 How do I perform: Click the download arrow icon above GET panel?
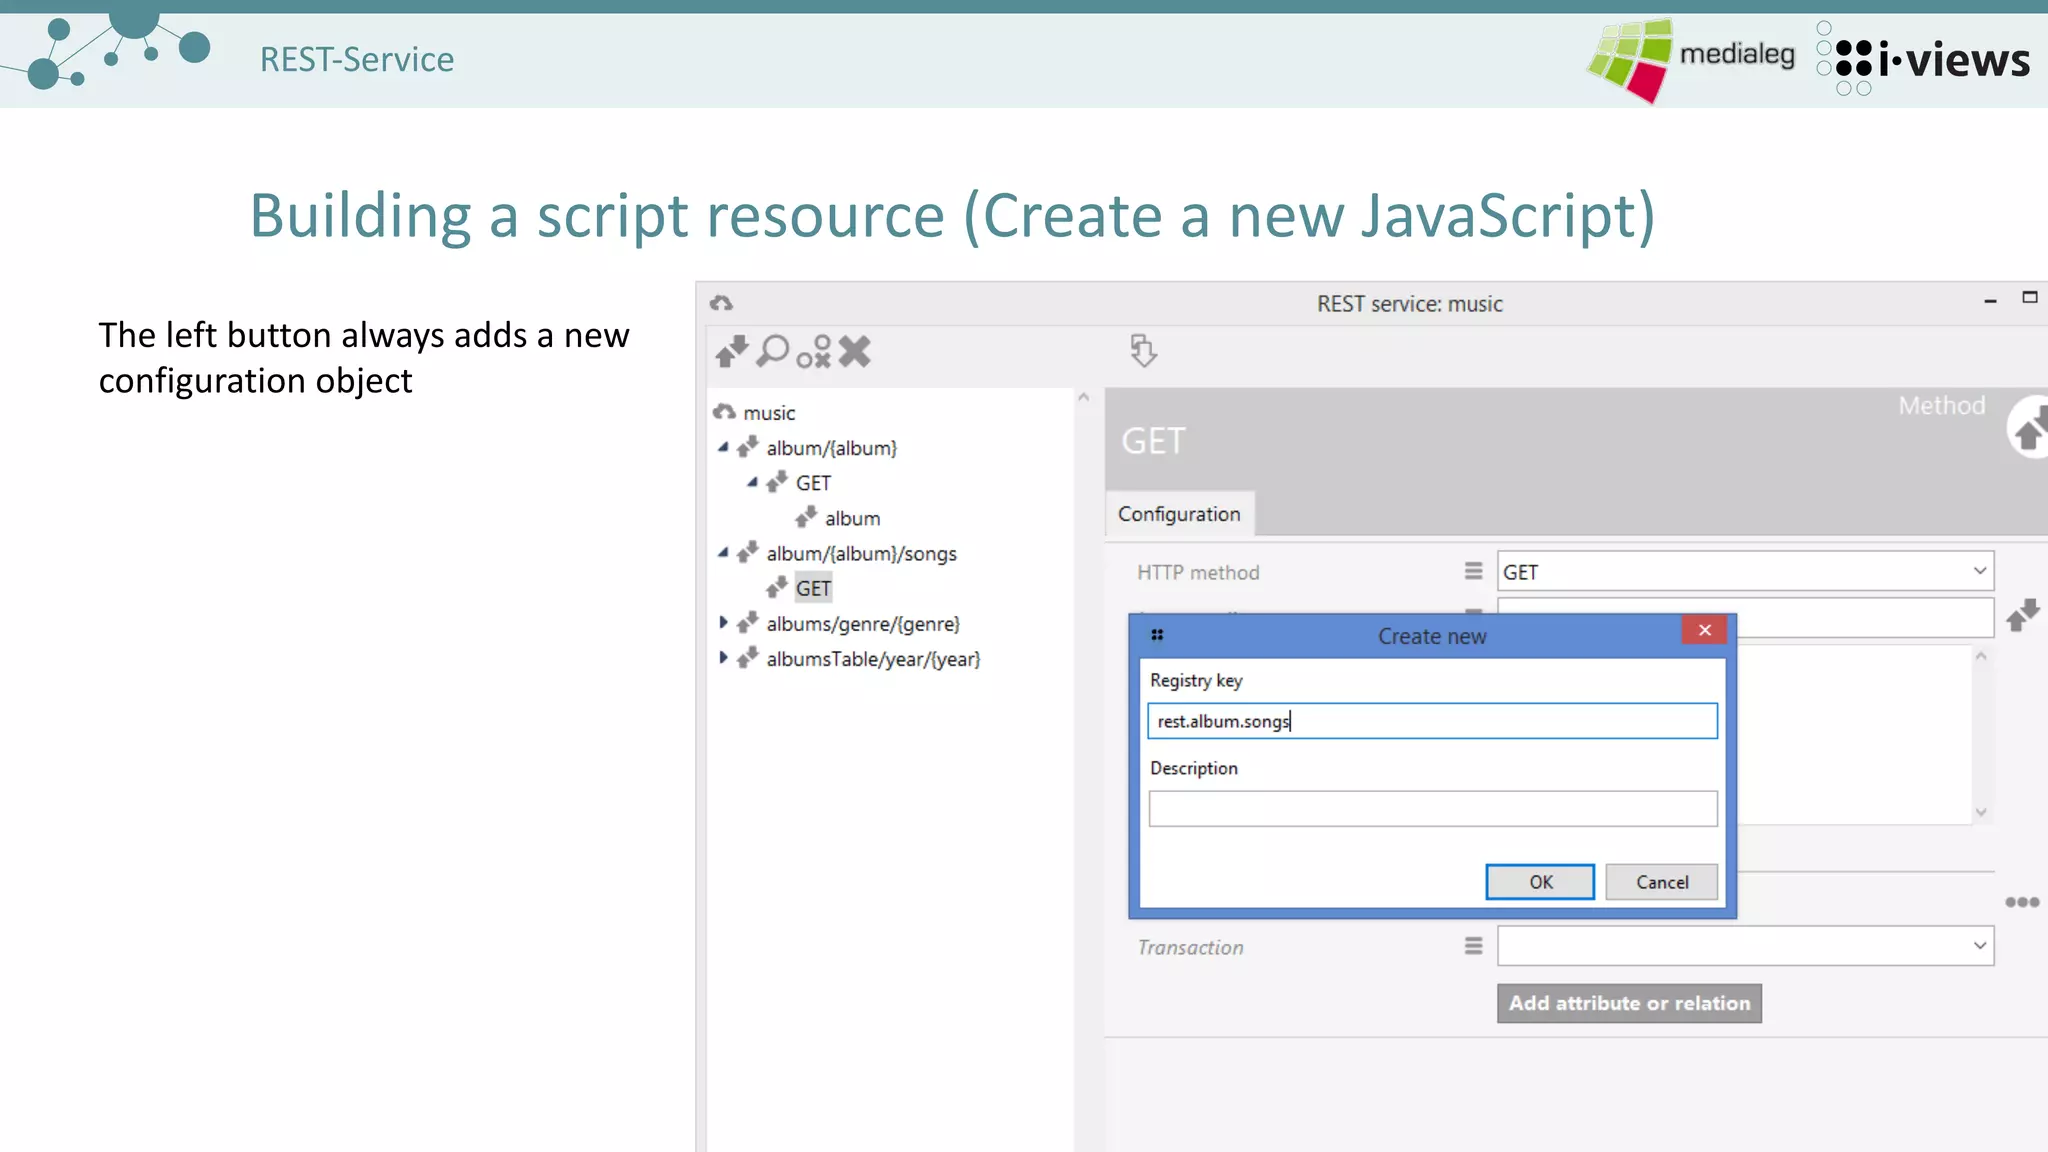point(1143,351)
